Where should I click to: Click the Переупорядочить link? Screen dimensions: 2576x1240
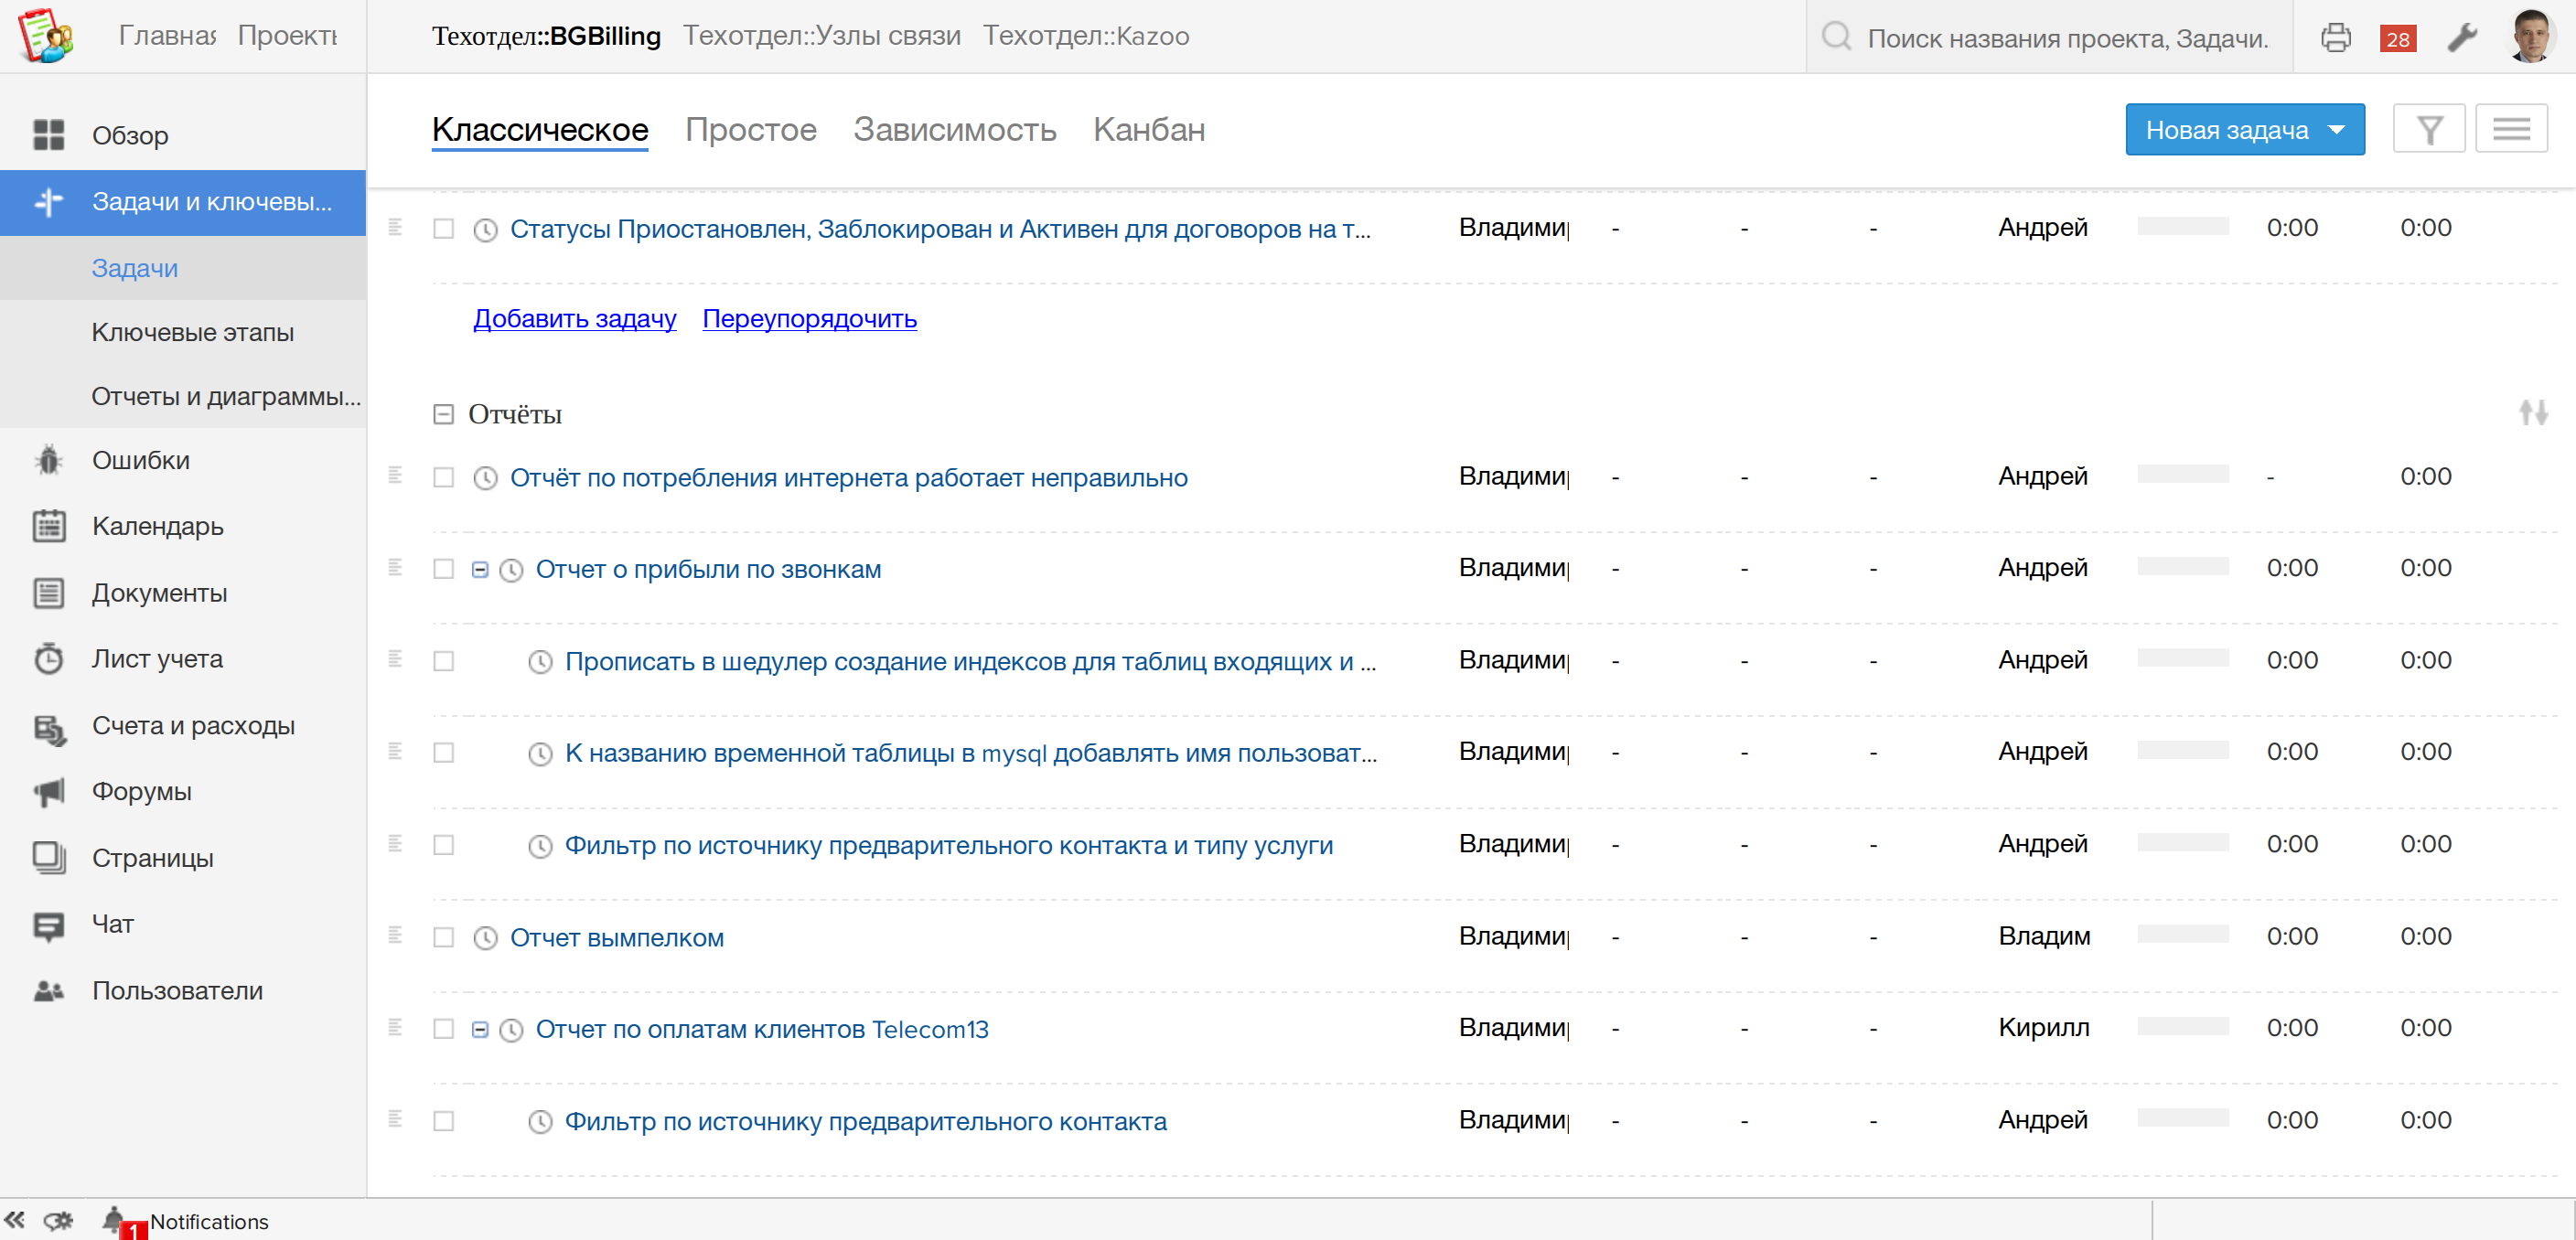point(809,319)
